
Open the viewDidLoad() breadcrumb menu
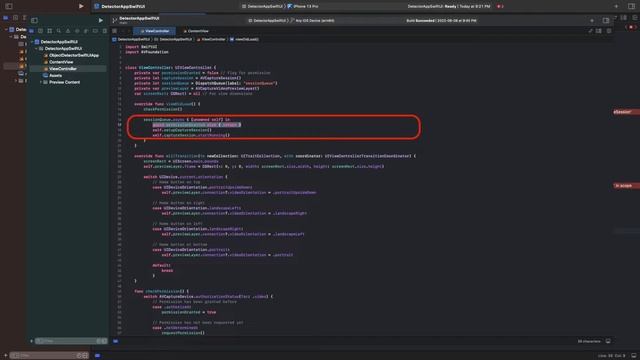[244, 39]
